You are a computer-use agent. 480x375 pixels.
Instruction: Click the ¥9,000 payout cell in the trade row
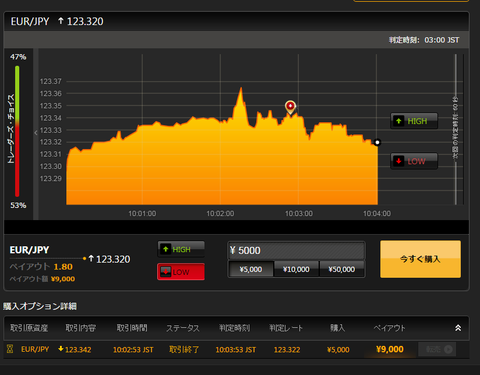[x=390, y=349]
